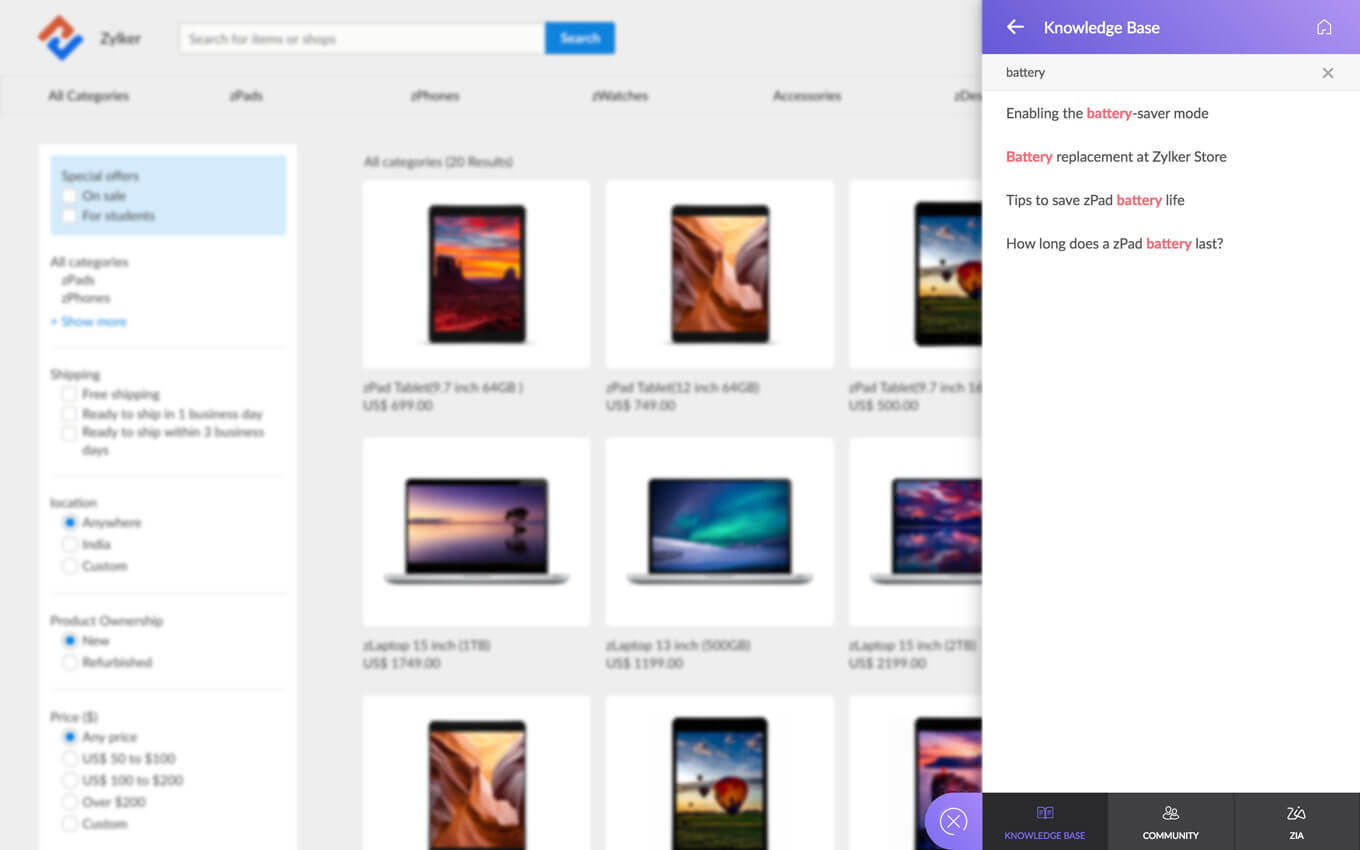Open the Community tab icon

[1170, 813]
